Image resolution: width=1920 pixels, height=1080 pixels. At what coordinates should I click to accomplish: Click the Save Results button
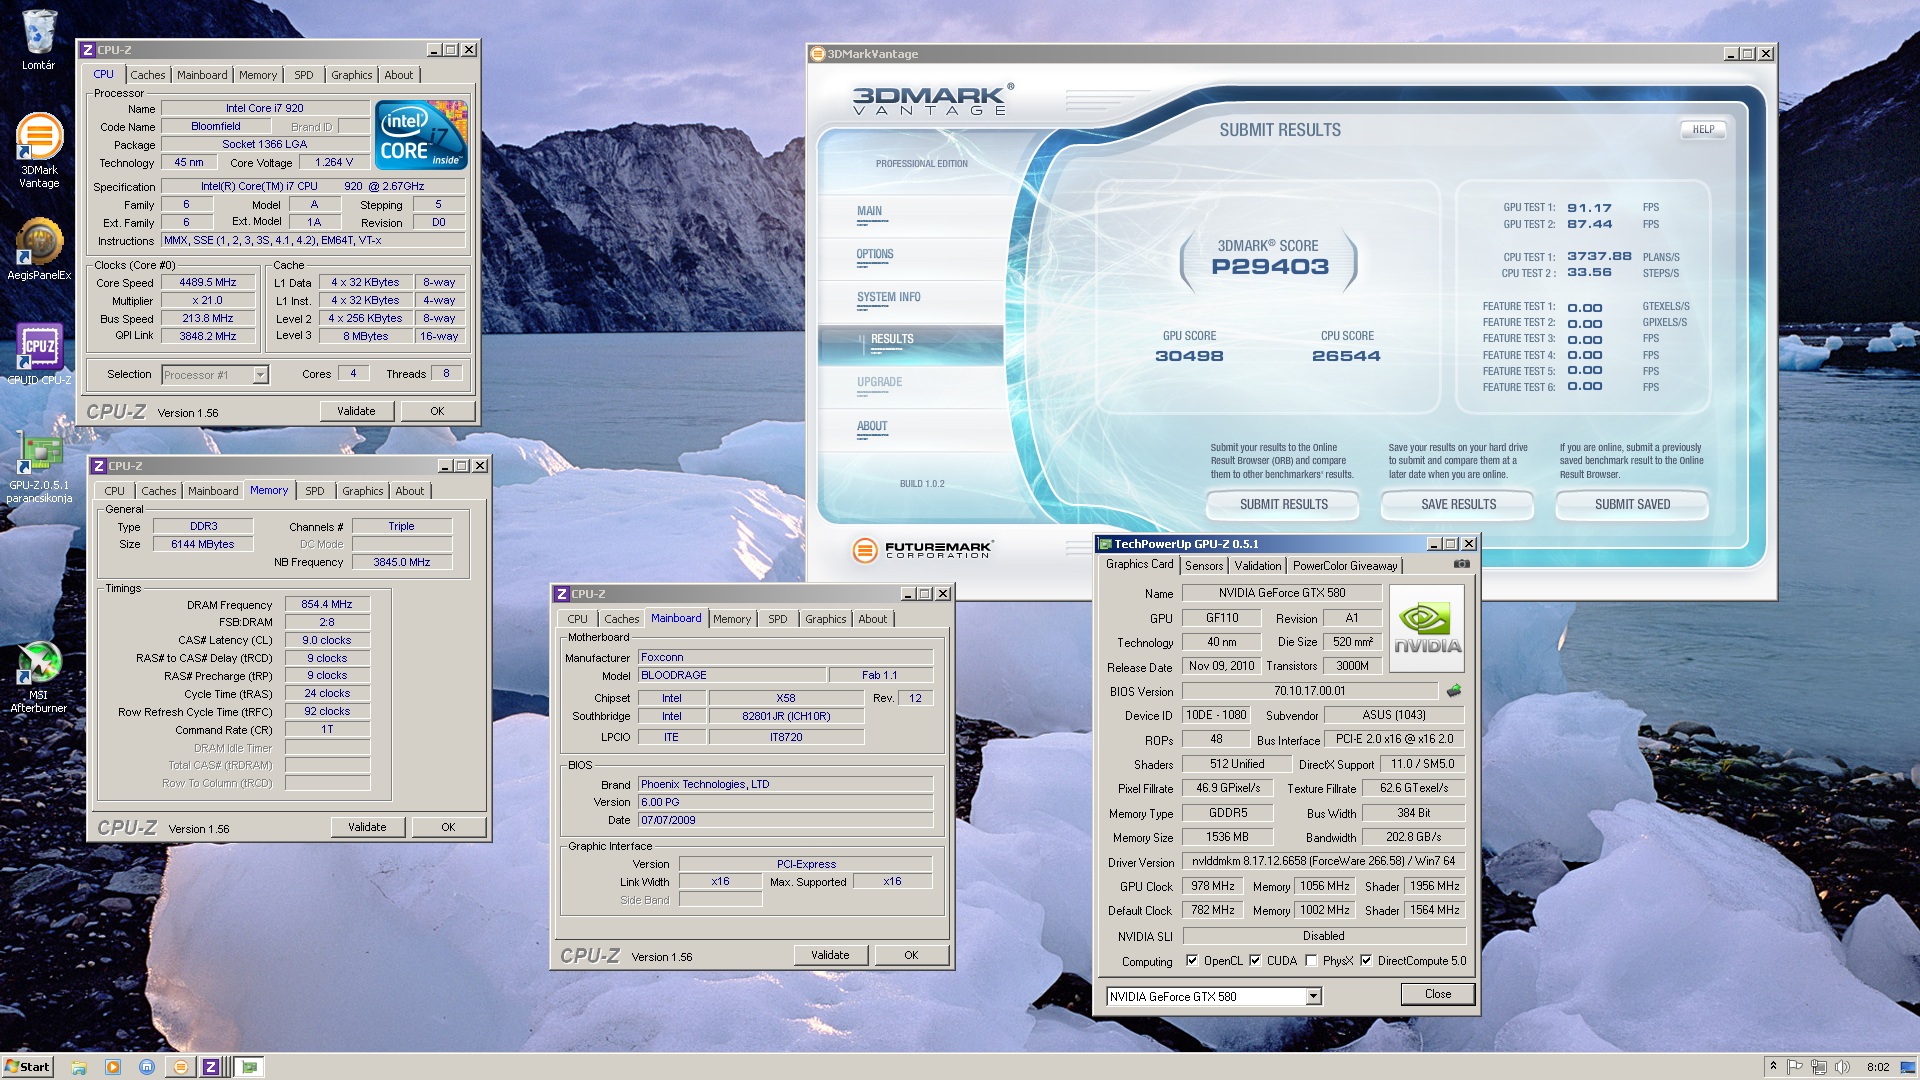(1458, 505)
